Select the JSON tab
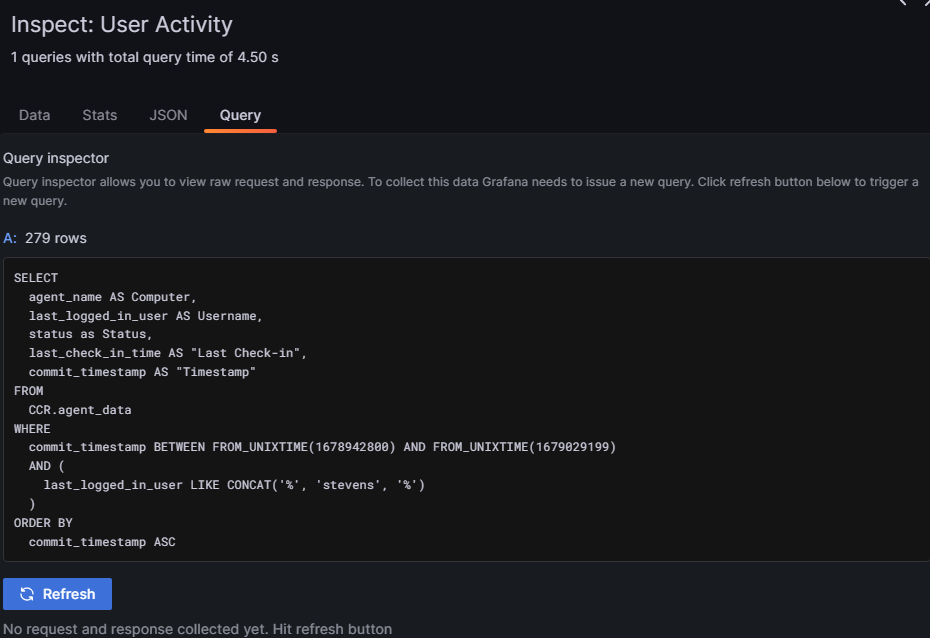The width and height of the screenshot is (930, 638). [x=168, y=115]
